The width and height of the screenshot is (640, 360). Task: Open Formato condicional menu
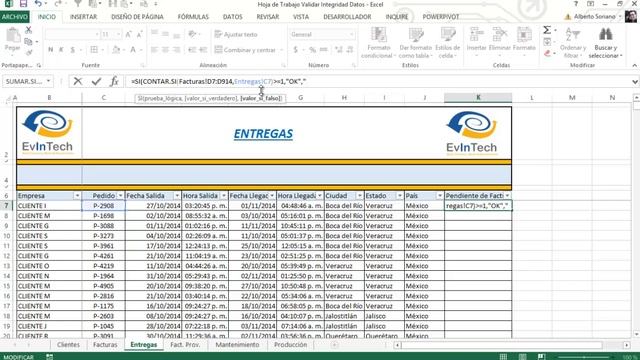pyautogui.click(x=378, y=43)
